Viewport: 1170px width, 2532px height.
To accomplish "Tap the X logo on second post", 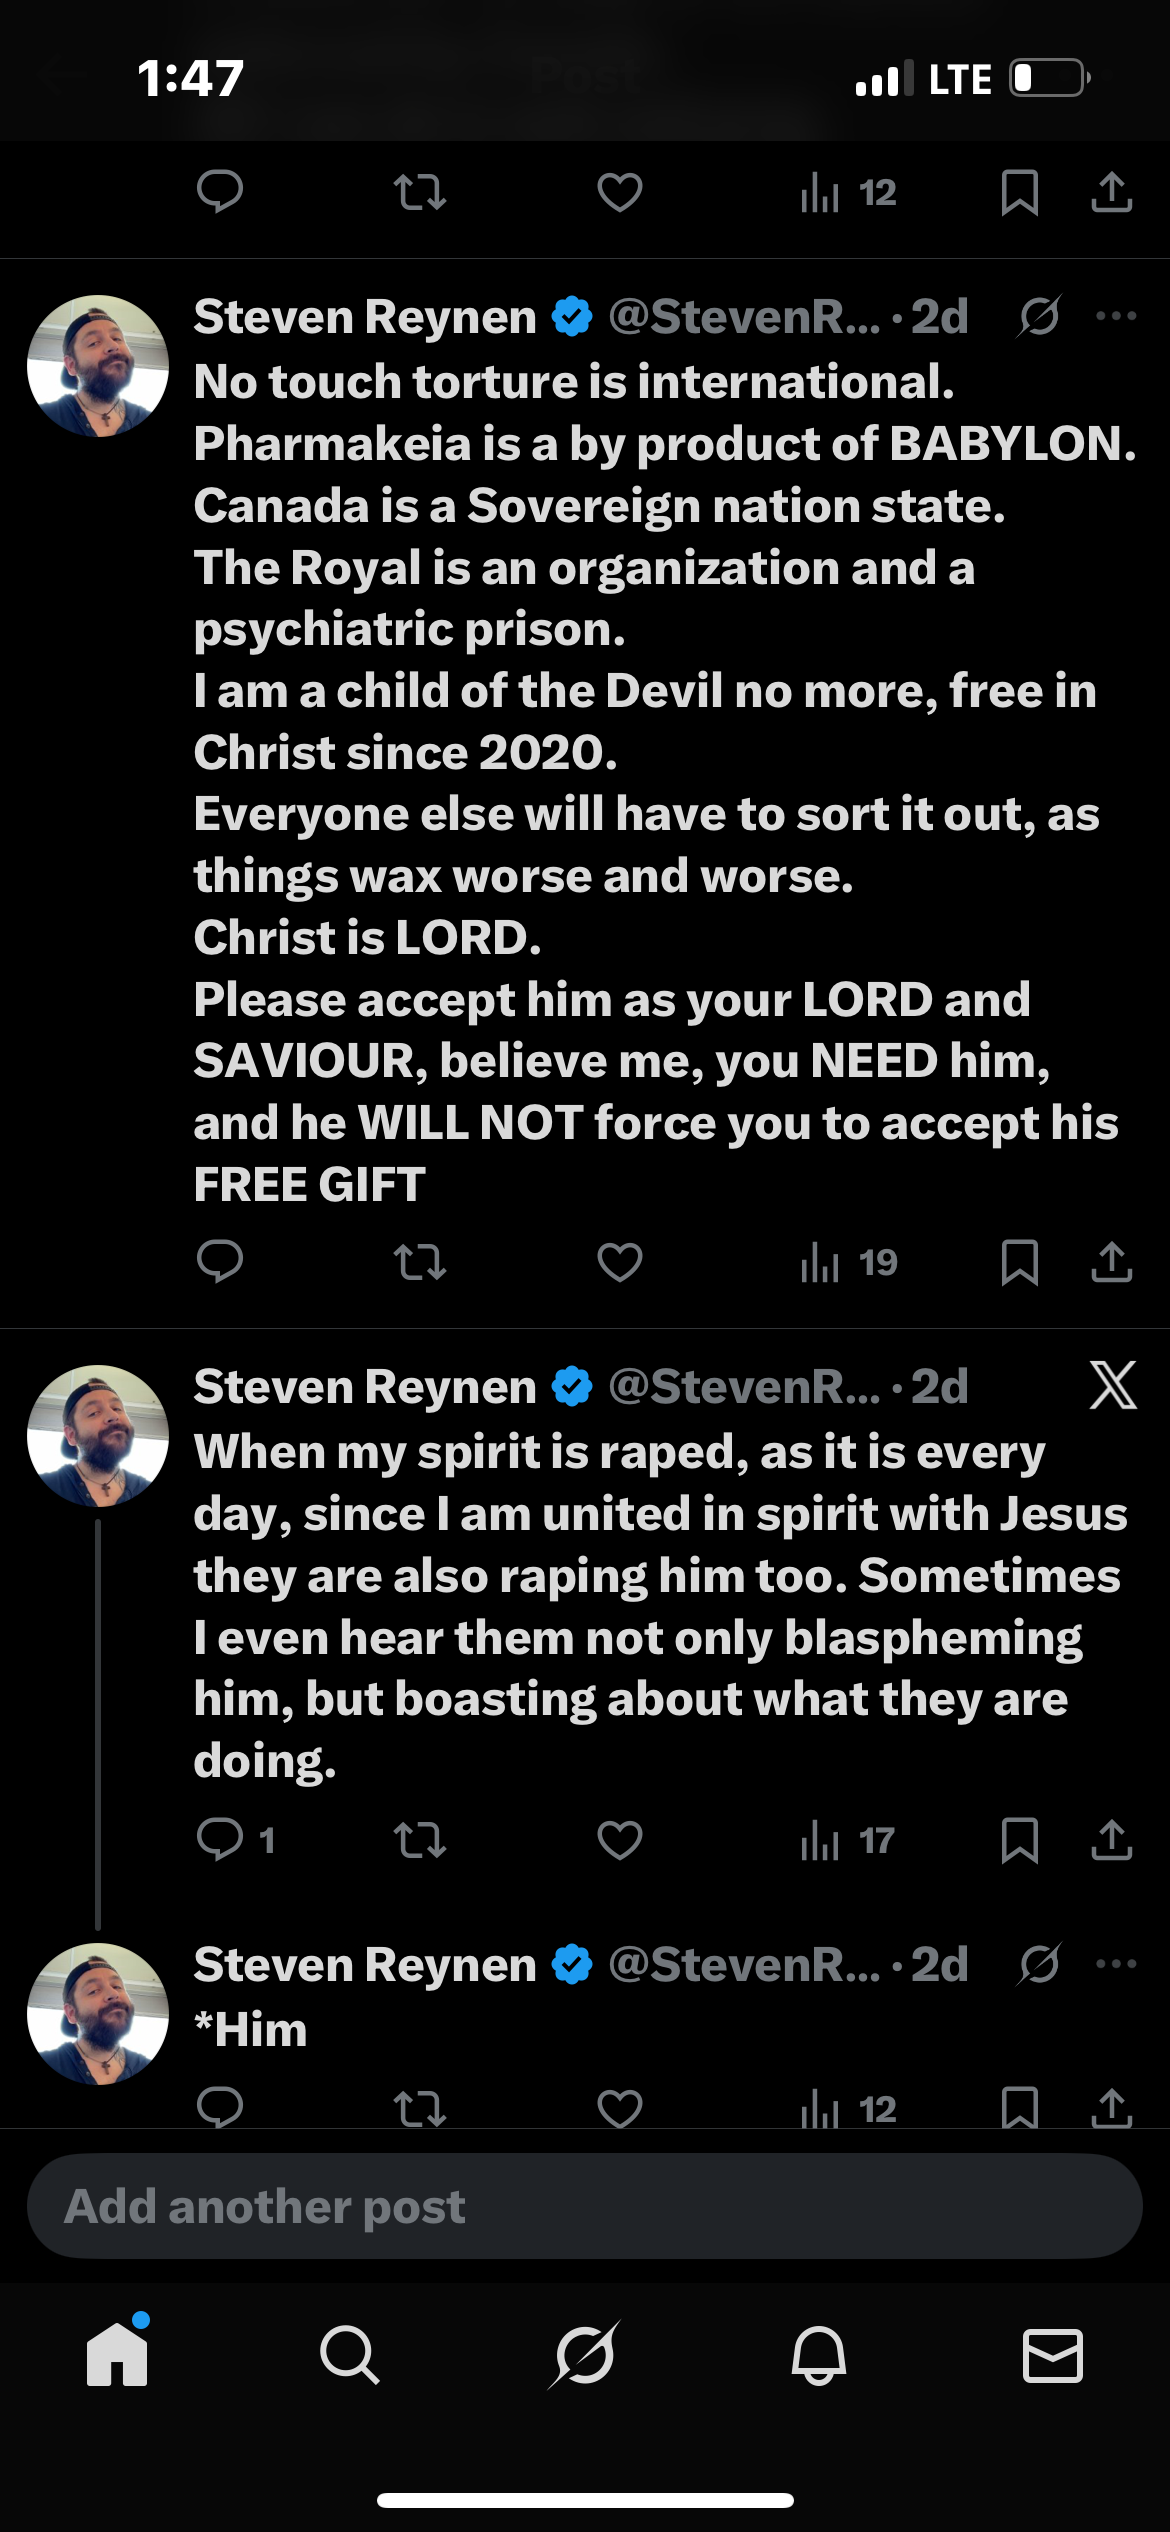I will [1113, 1386].
